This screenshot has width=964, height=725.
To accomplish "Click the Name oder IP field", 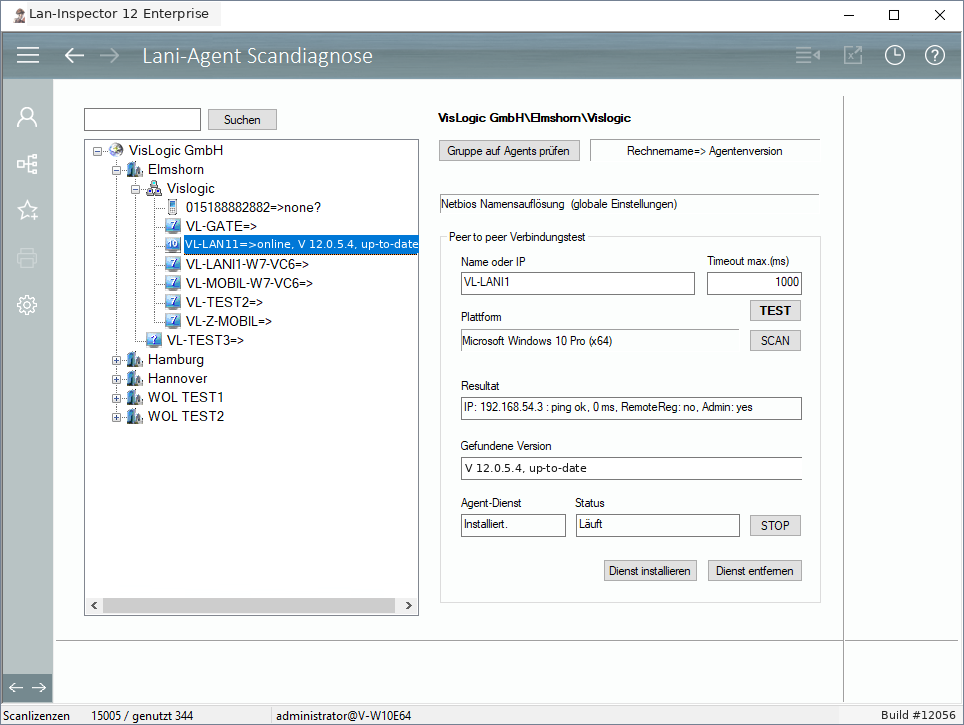I will pos(578,283).
